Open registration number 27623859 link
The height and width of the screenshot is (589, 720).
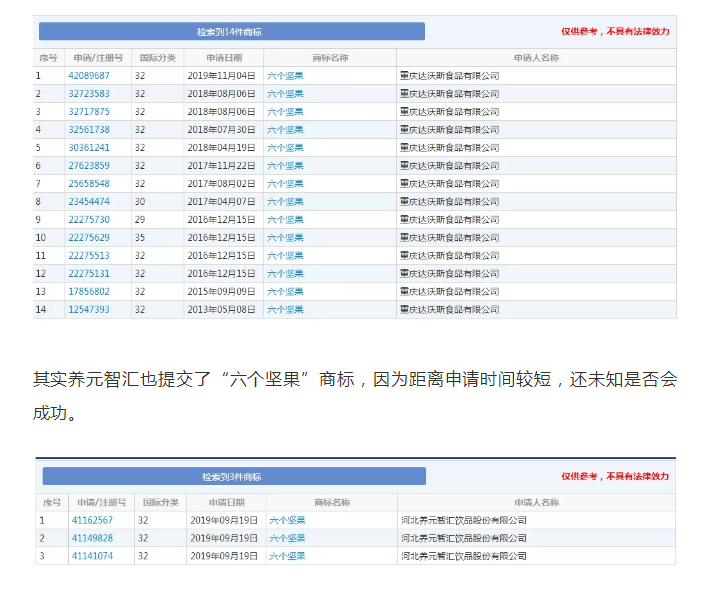(89, 165)
